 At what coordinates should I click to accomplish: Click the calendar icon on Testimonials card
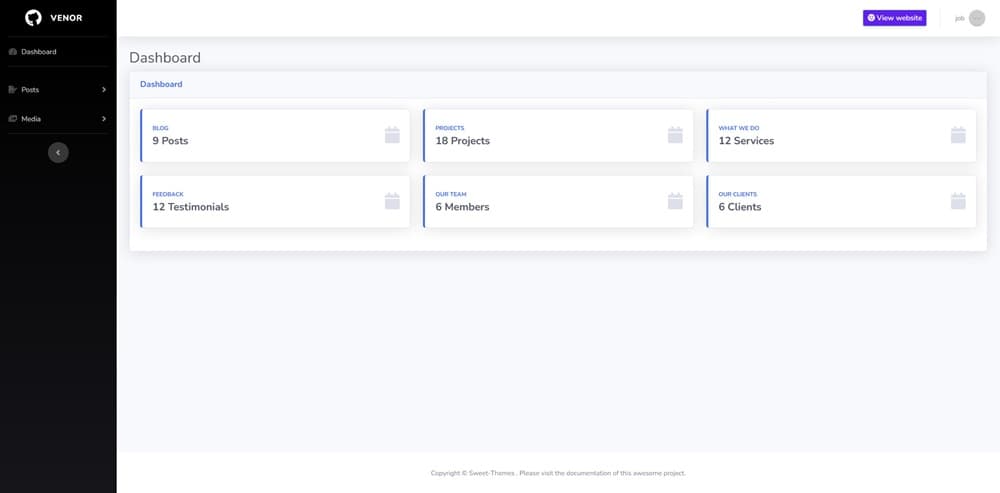point(392,201)
